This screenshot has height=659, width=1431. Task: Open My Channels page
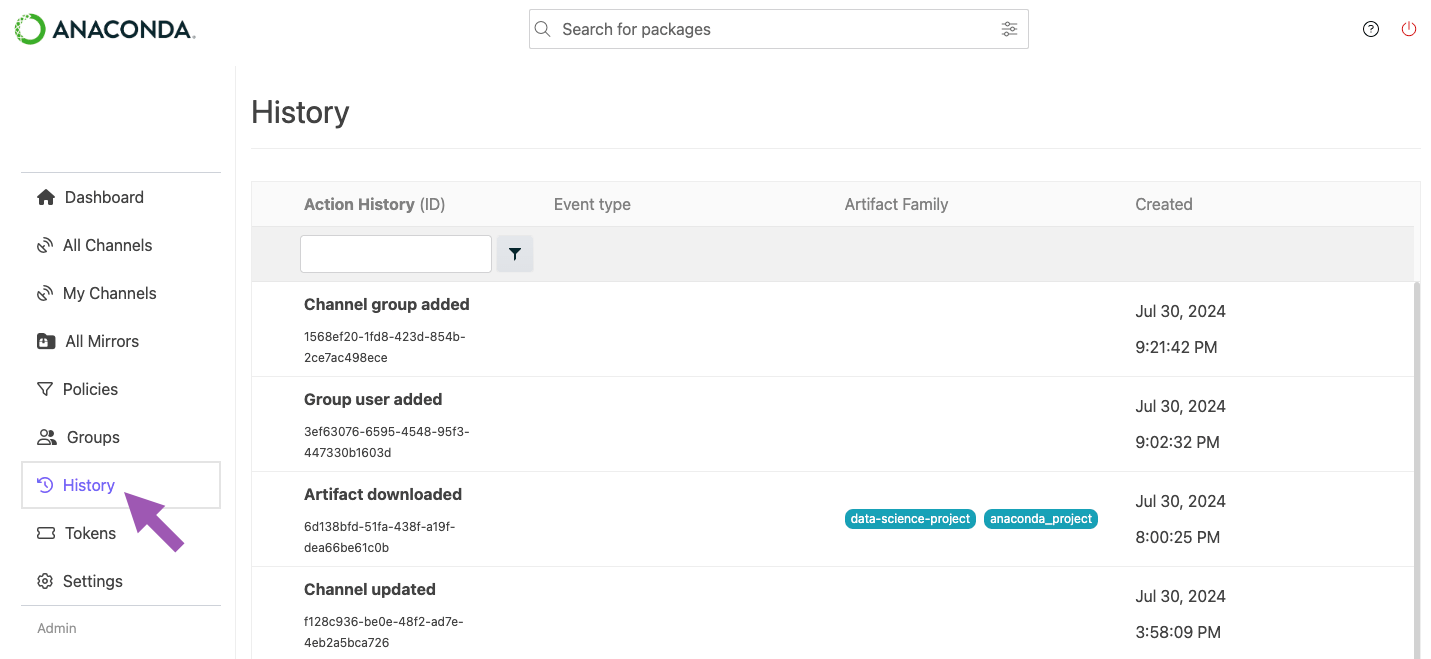[x=121, y=293]
